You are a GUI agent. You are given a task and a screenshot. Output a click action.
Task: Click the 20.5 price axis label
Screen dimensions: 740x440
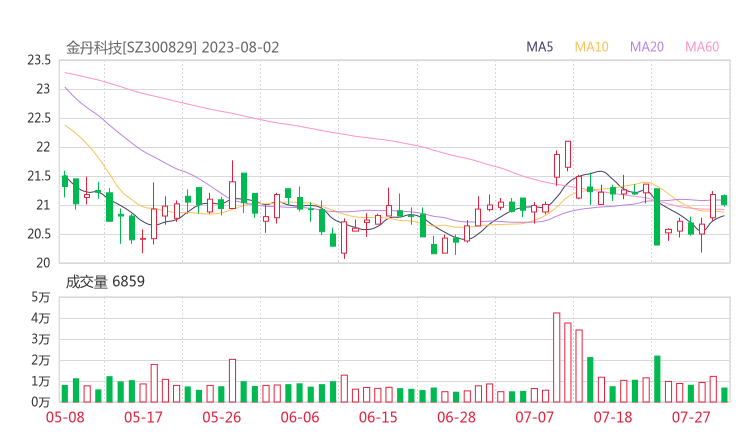point(39,235)
